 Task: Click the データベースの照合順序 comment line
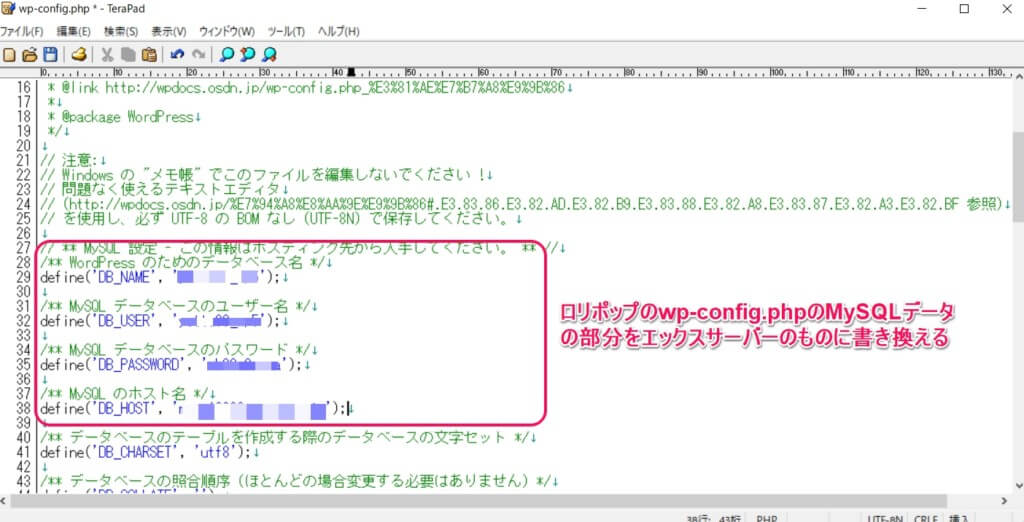tap(299, 481)
